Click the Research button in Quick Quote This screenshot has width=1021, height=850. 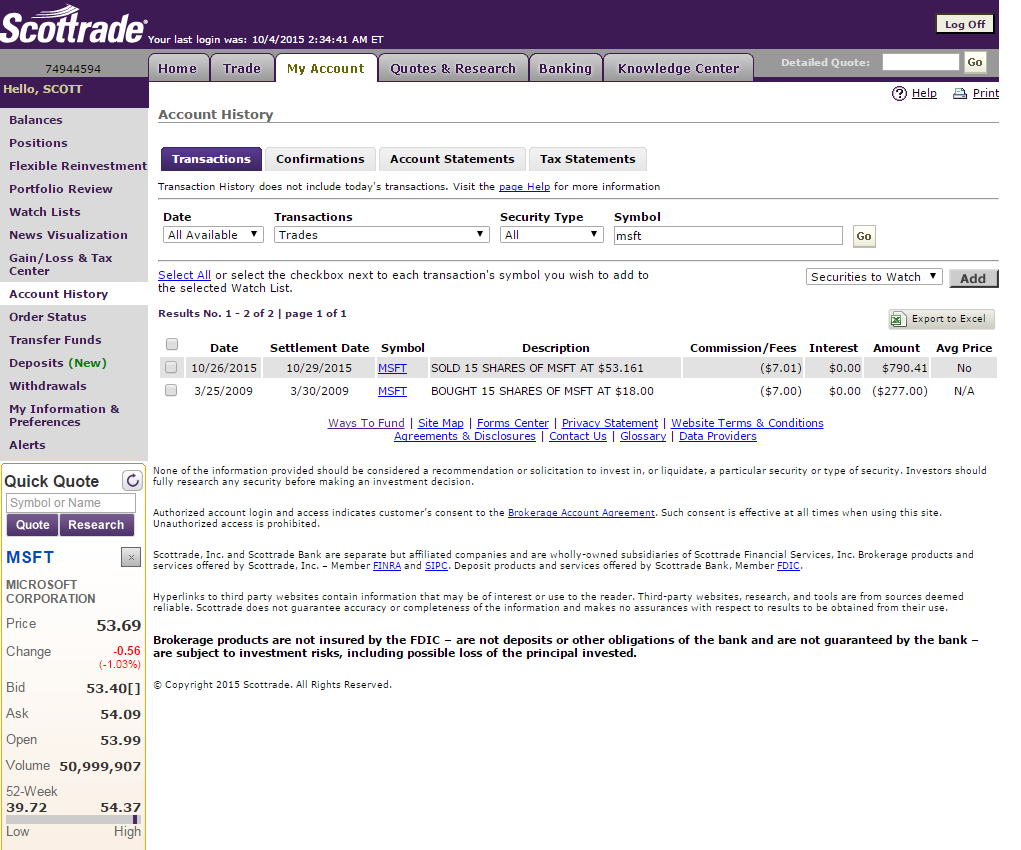[x=96, y=525]
